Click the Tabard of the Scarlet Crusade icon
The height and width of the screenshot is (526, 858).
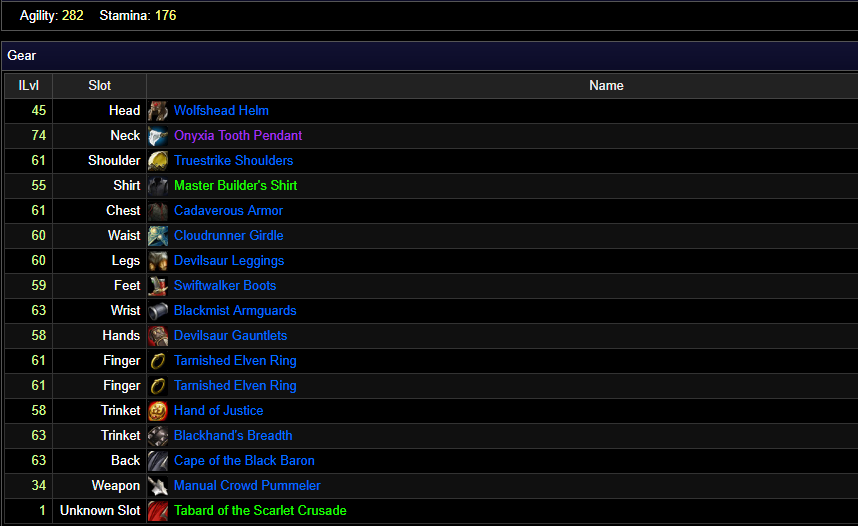coord(158,511)
